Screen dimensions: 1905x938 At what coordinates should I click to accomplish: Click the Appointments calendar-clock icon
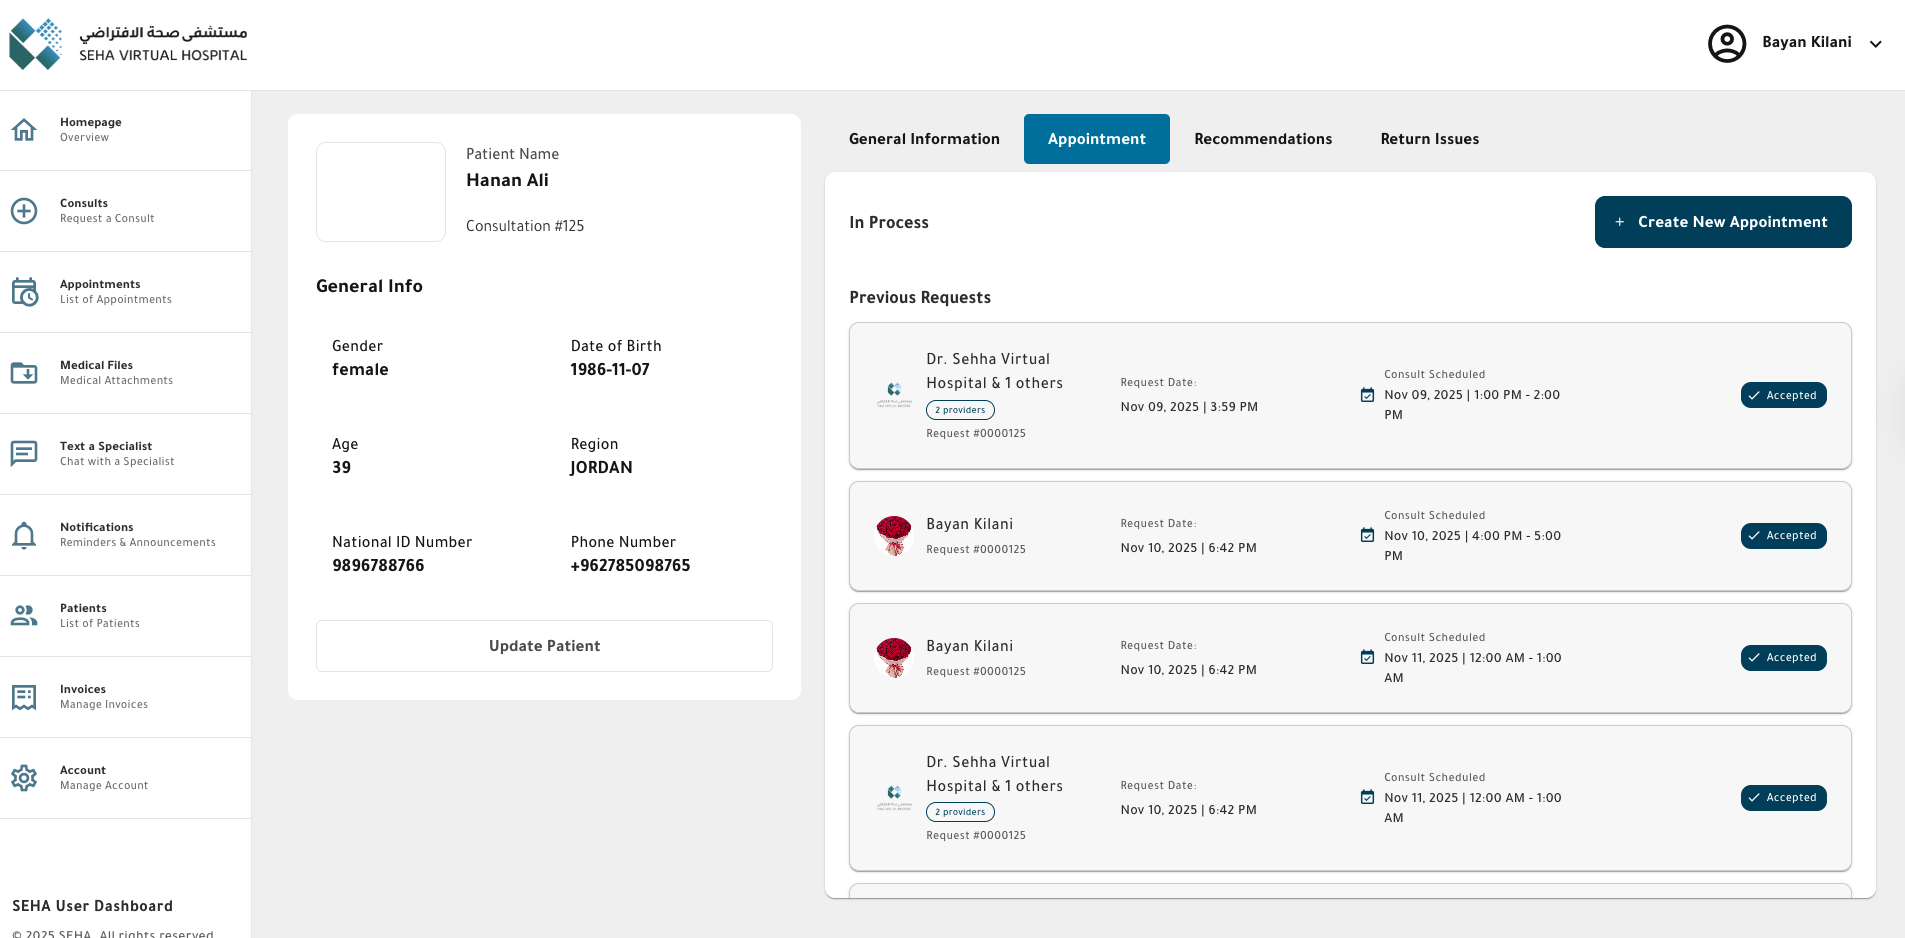(24, 292)
